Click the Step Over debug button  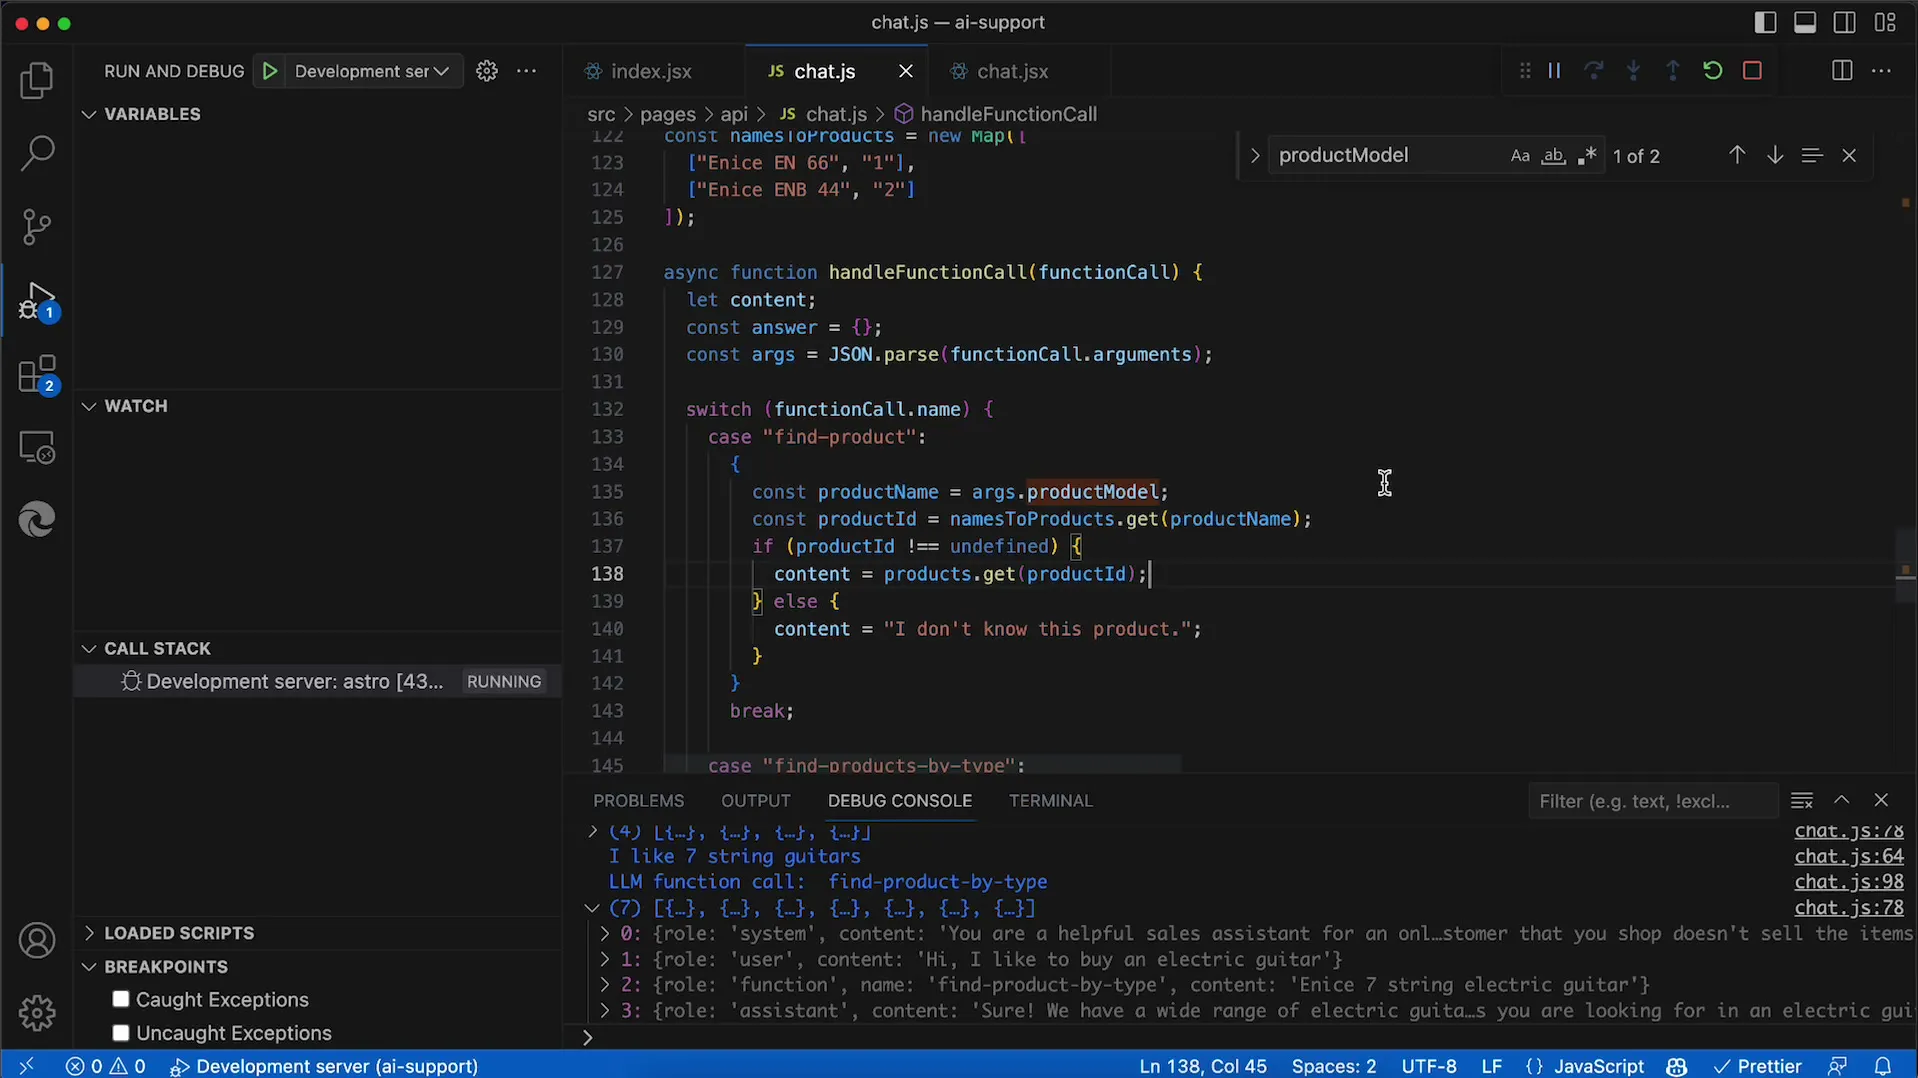[1594, 71]
